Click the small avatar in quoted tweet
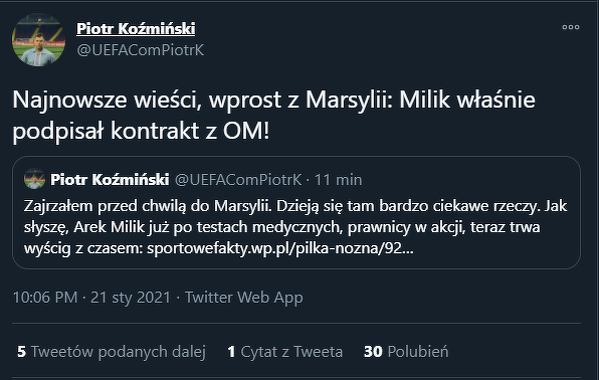 click(x=34, y=179)
